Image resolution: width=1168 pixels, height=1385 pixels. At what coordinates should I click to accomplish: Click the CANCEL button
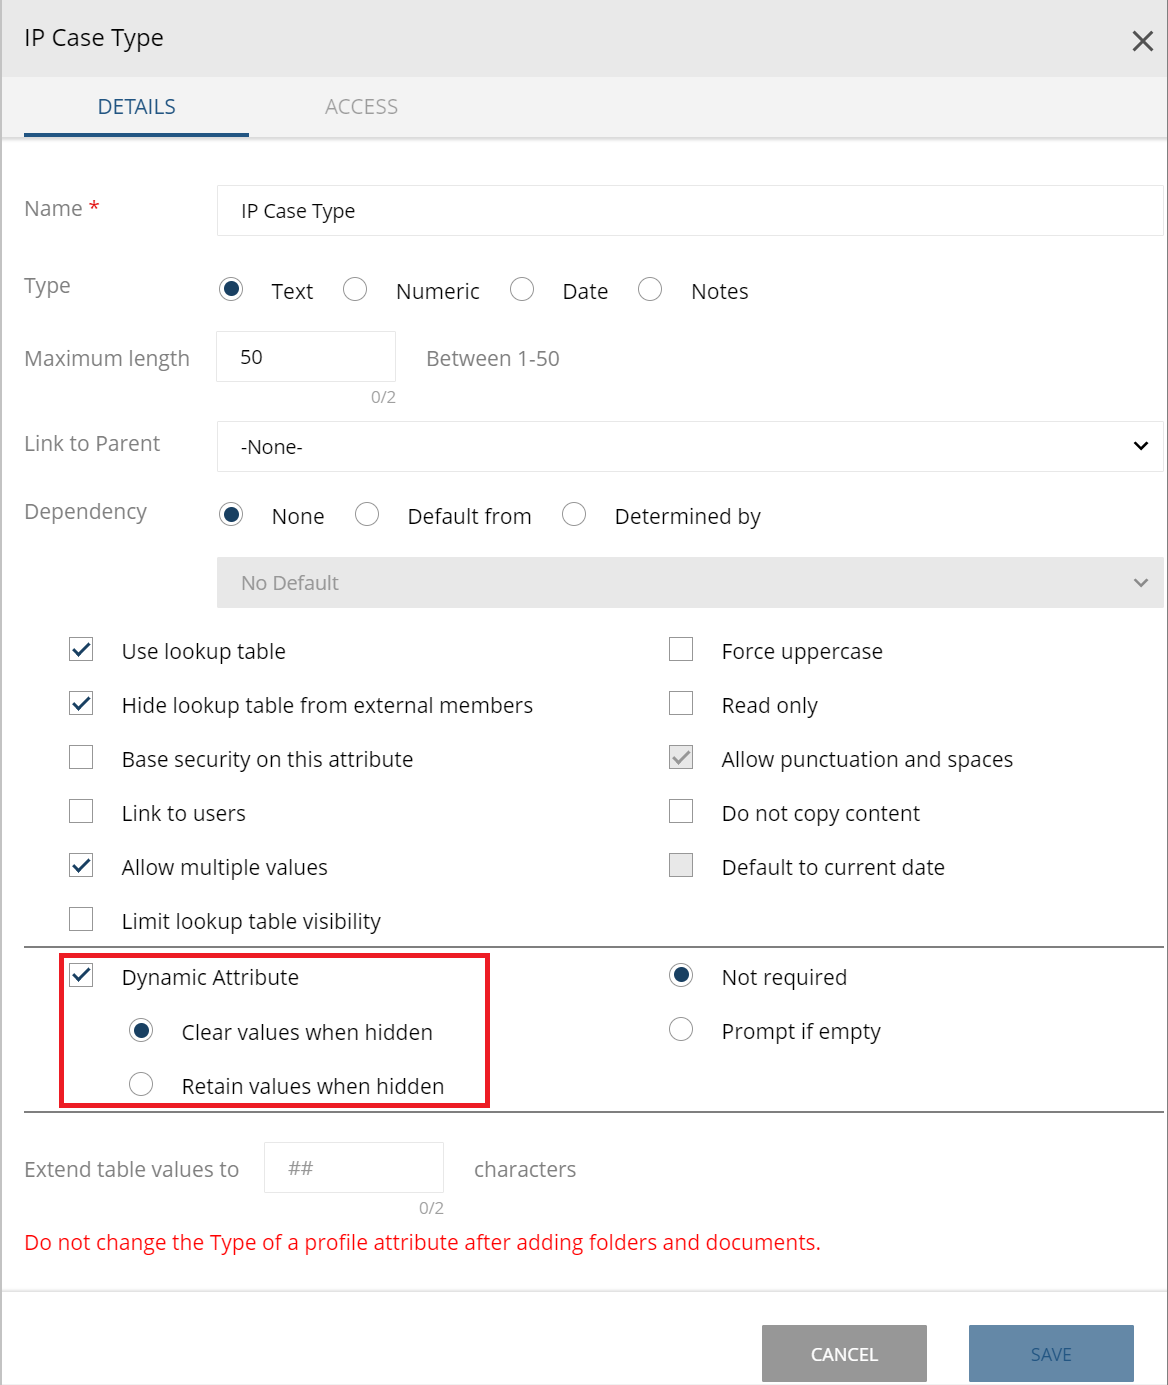(843, 1353)
